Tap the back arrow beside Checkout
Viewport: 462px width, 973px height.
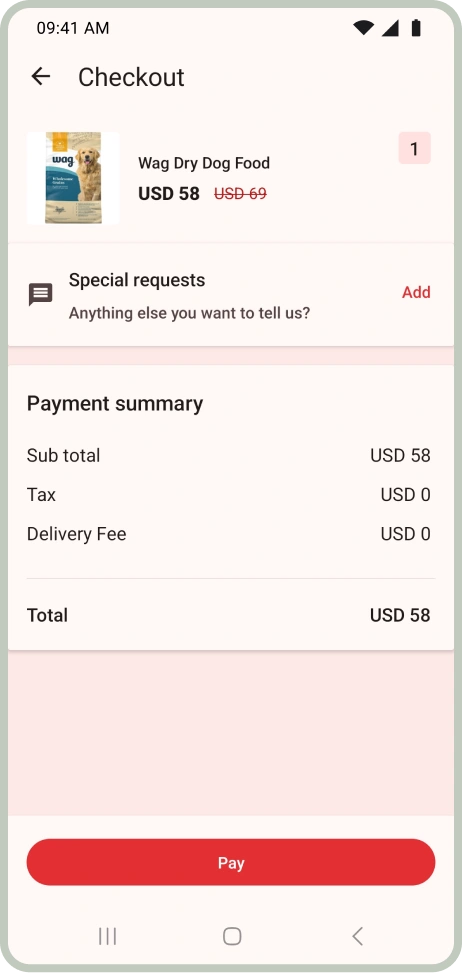tap(41, 76)
